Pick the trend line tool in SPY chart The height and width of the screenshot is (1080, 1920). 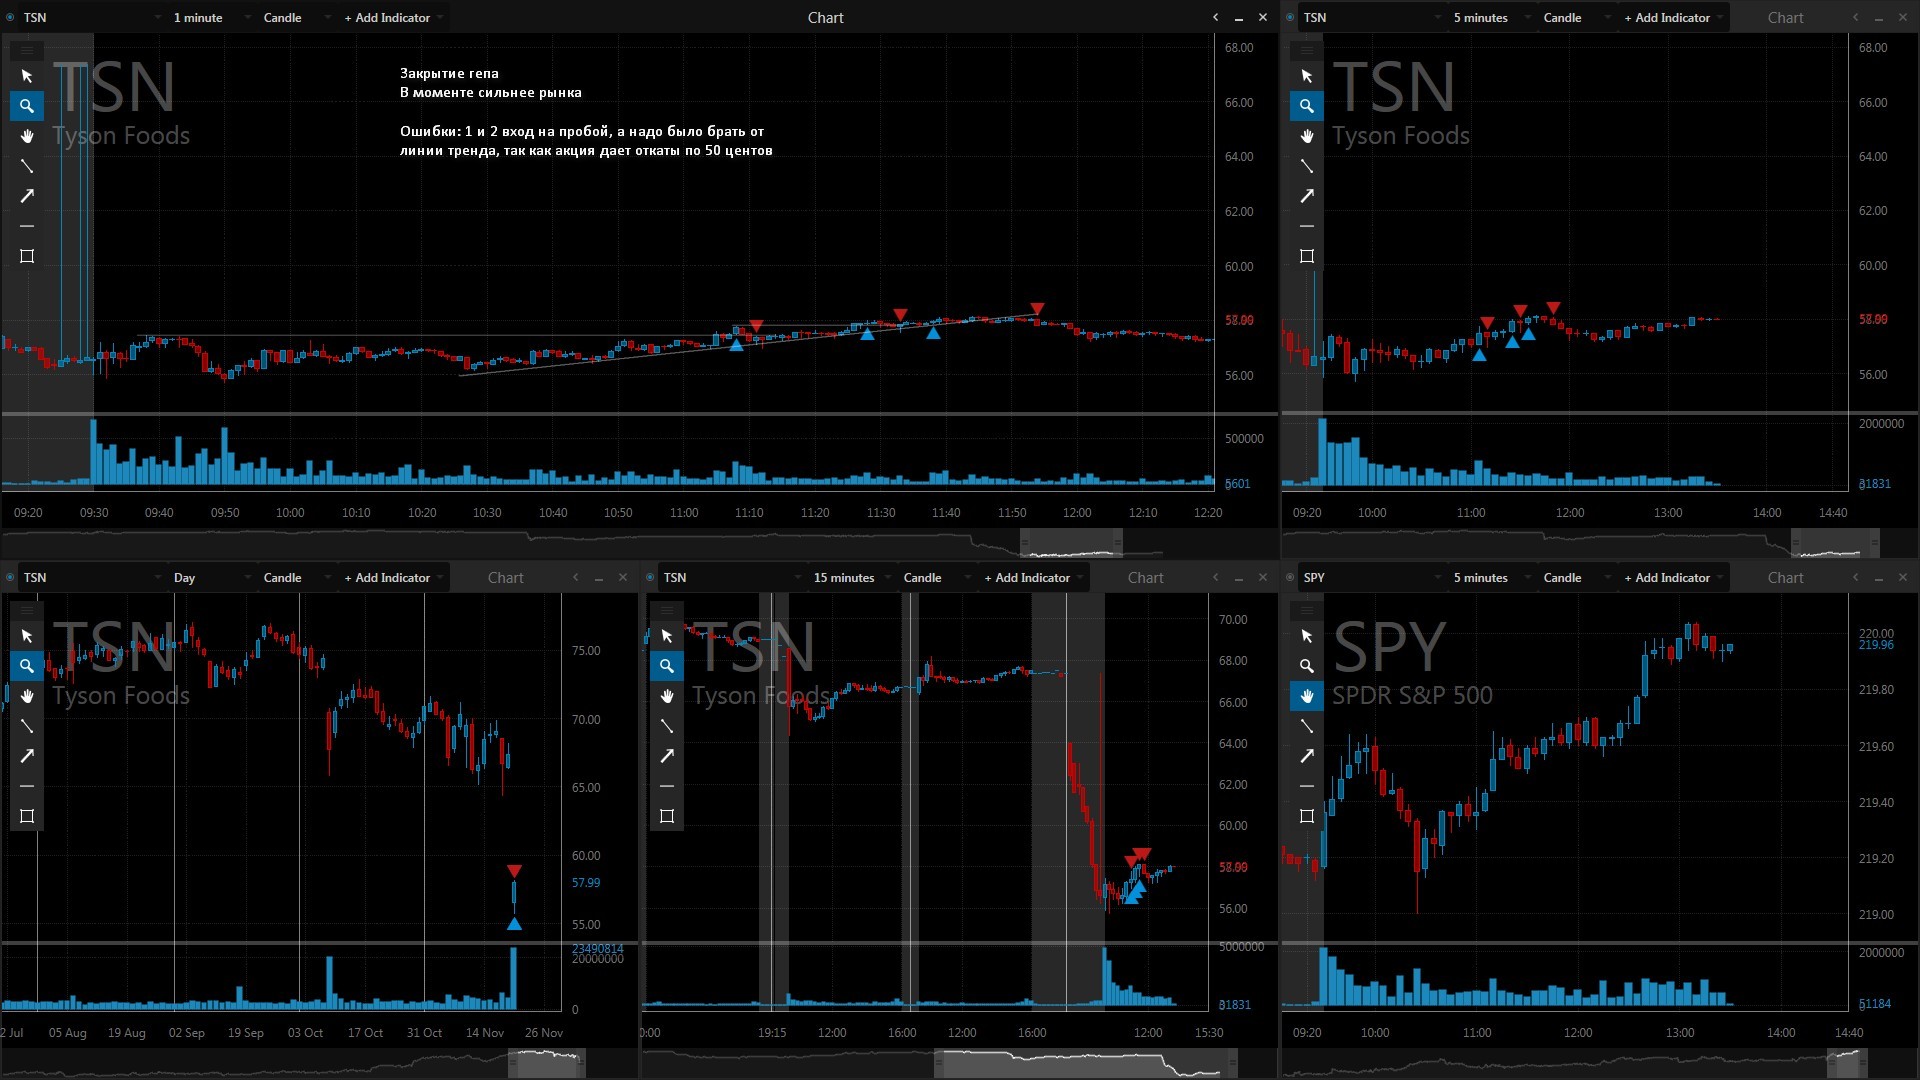pos(1307,726)
